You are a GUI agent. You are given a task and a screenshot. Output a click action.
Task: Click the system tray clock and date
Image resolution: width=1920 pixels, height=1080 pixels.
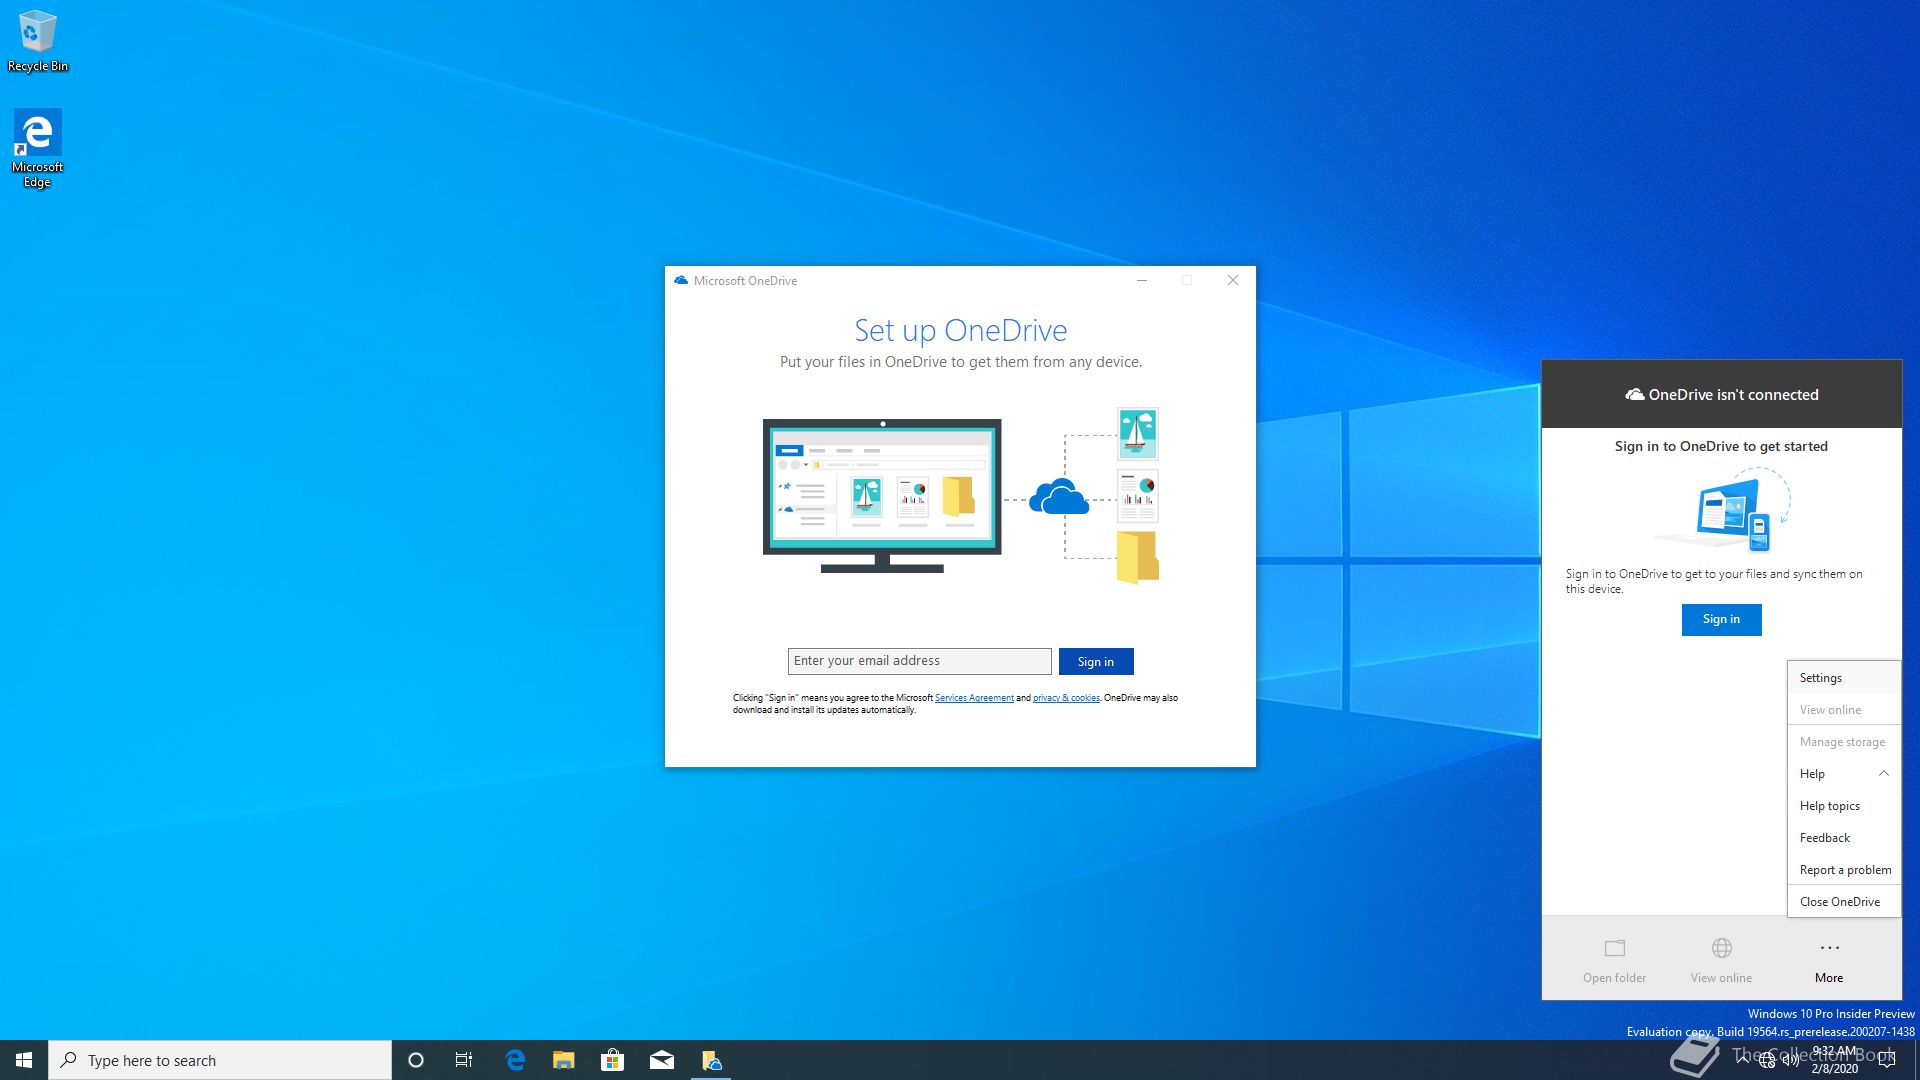pos(1835,1060)
